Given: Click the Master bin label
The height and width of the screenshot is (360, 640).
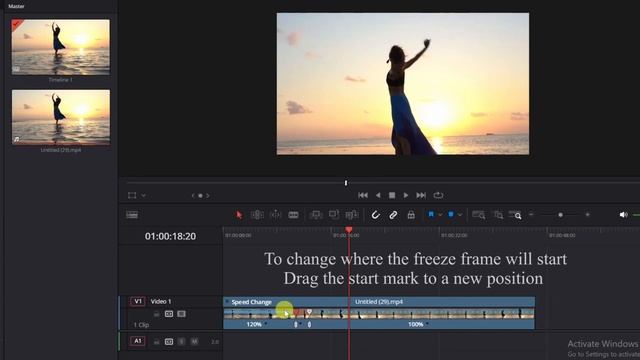Looking at the screenshot, I should (x=16, y=6).
